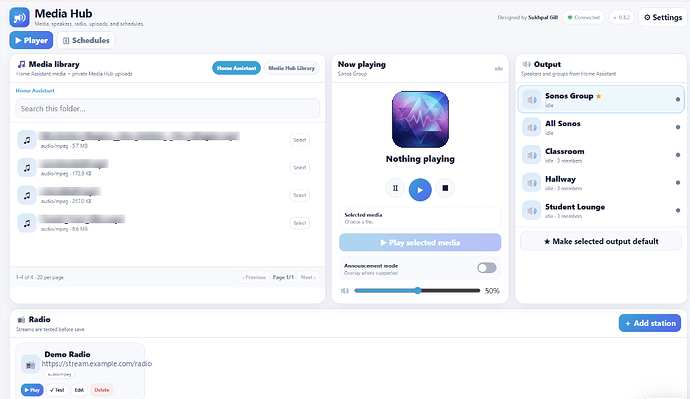Delete the Demo Radio station

click(102, 390)
